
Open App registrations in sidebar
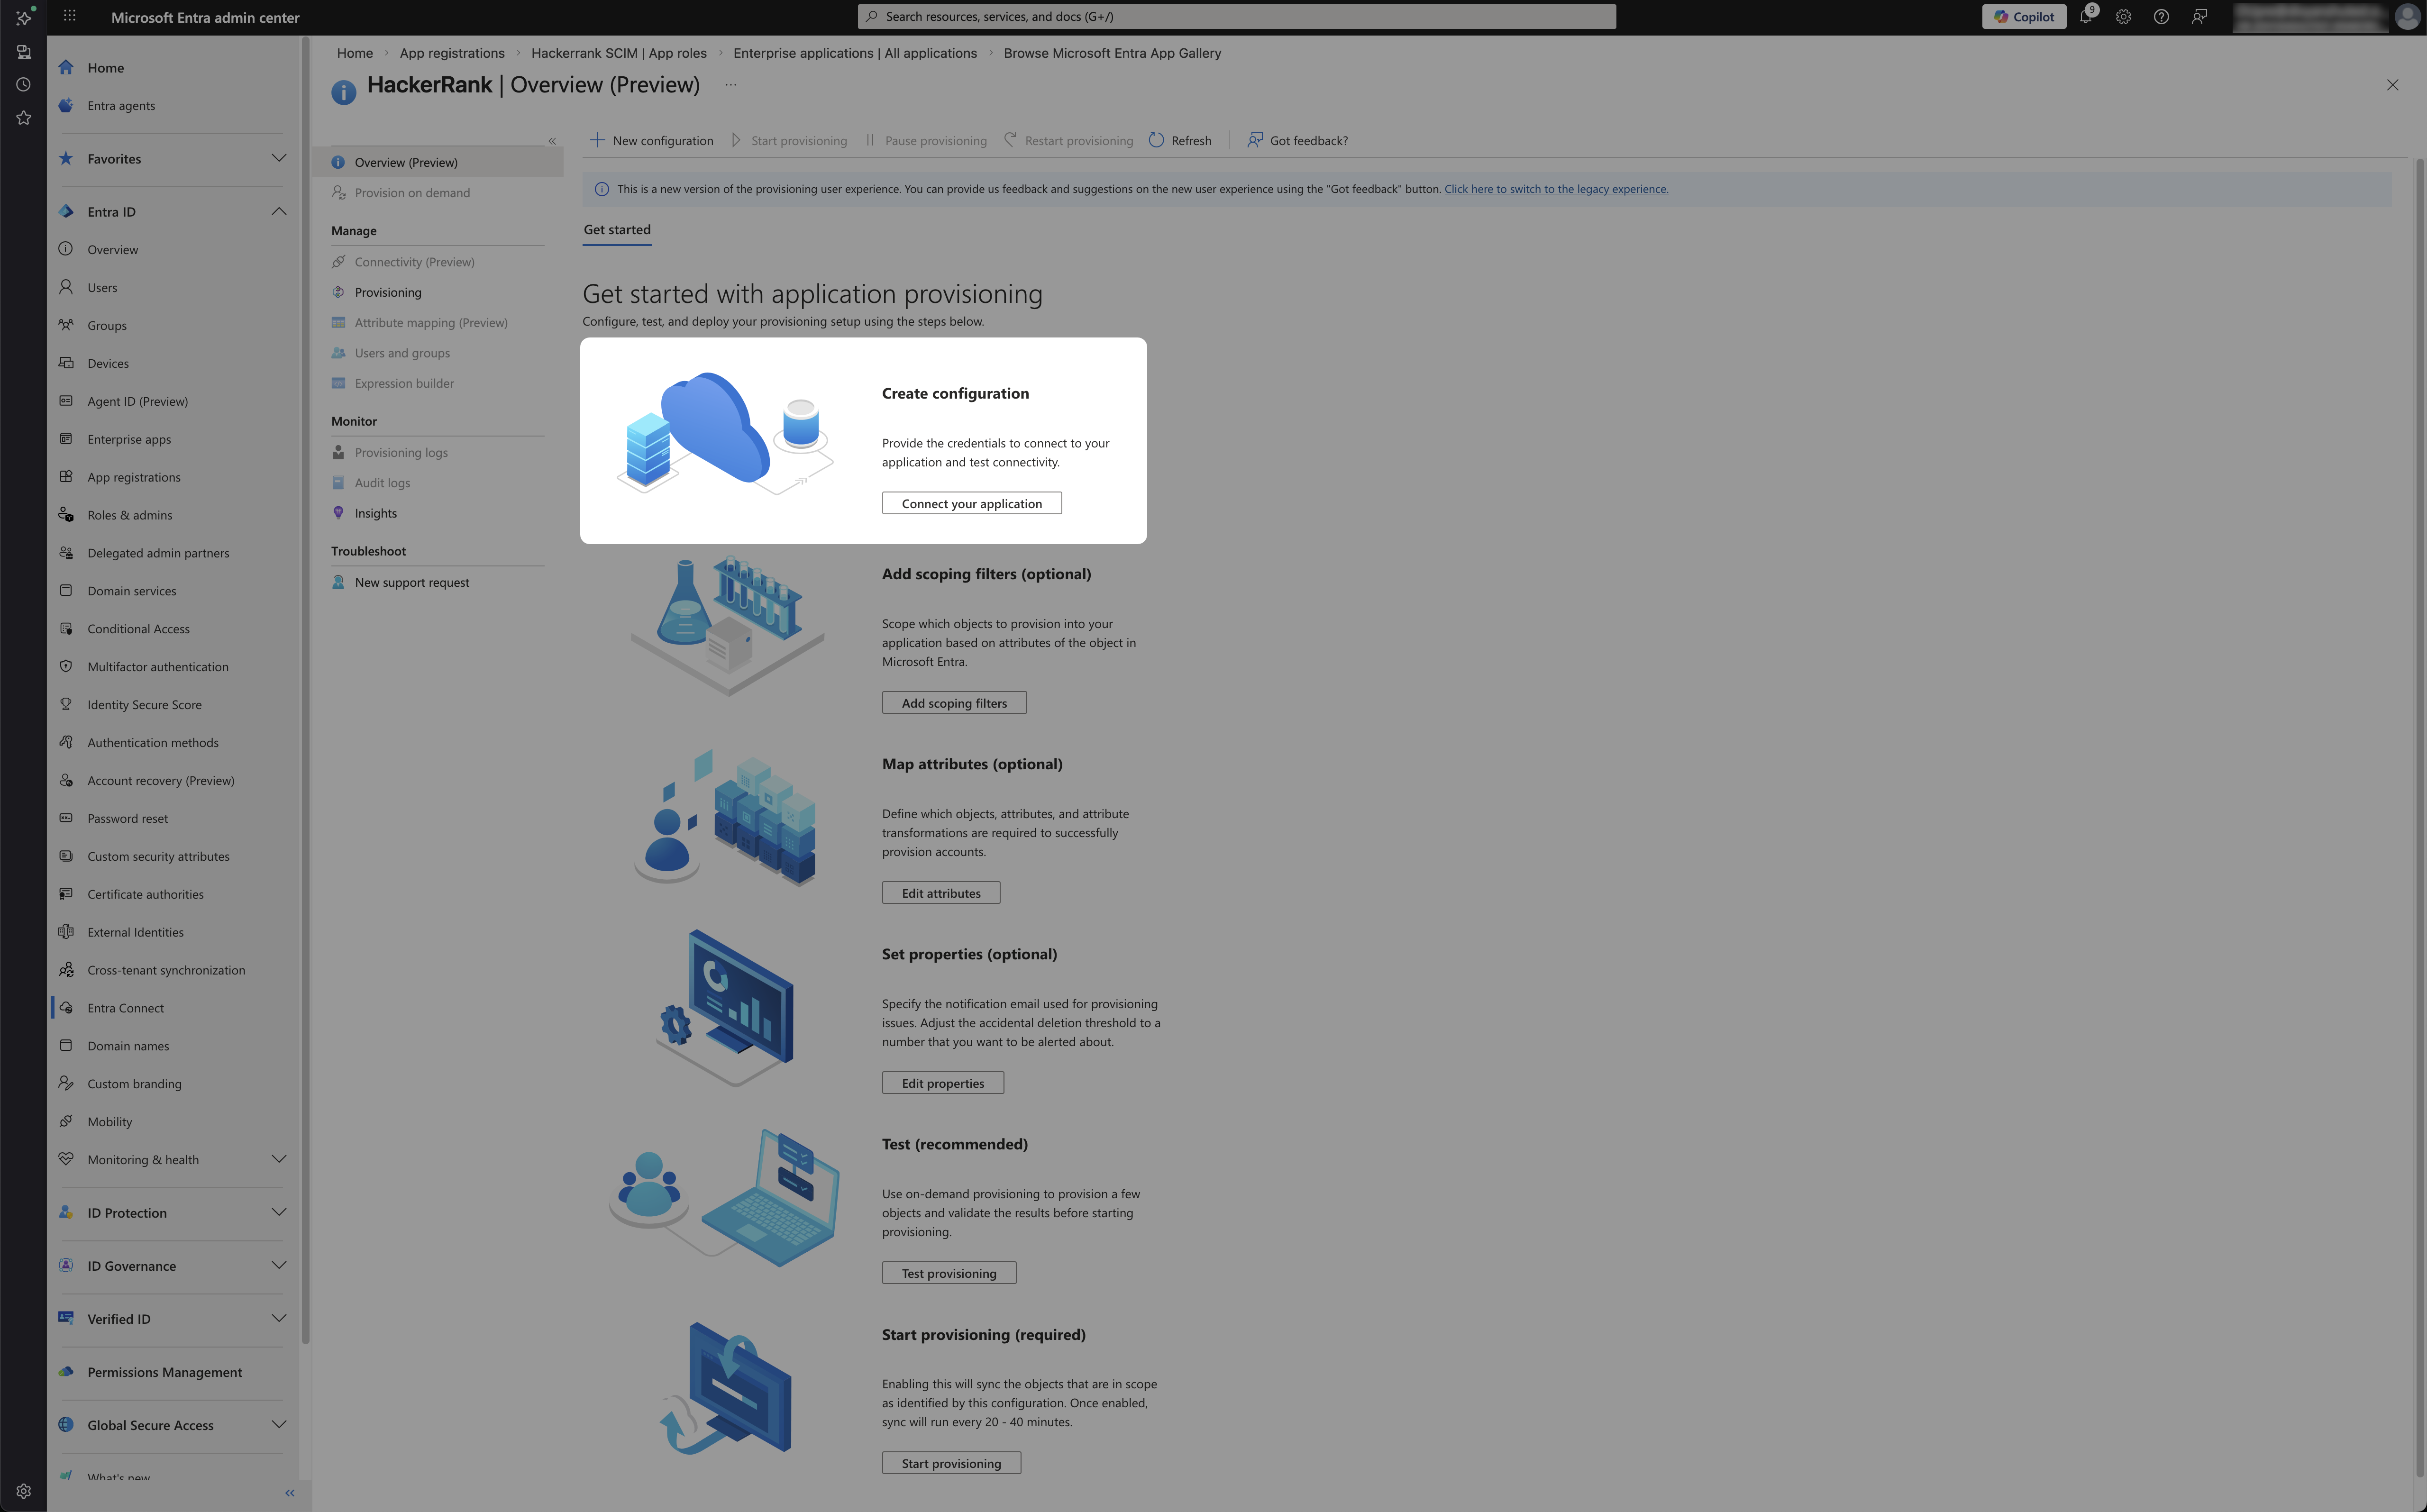tap(134, 477)
